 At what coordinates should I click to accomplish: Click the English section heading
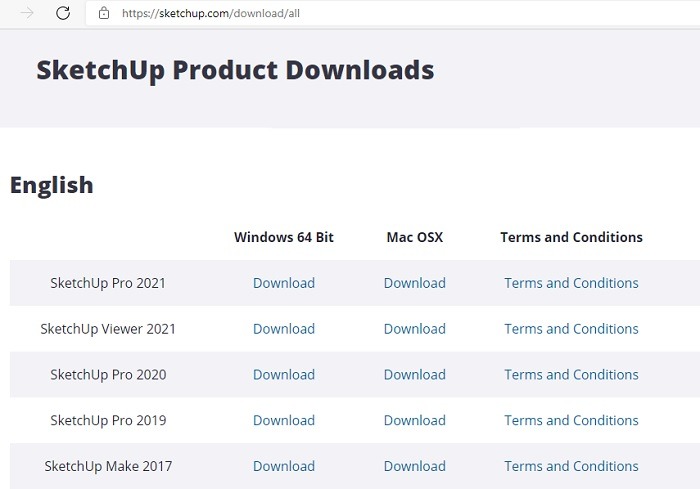(52, 186)
